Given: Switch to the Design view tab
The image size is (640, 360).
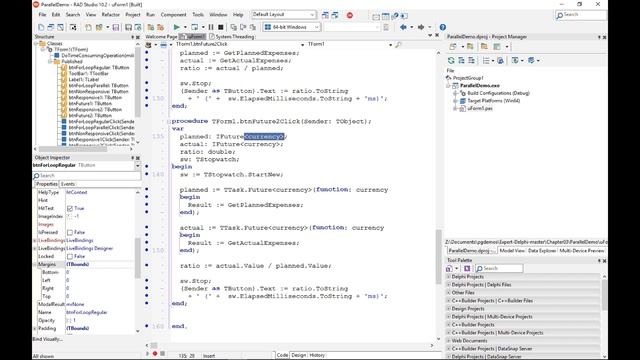Looking at the screenshot, I should pyautogui.click(x=298, y=355).
